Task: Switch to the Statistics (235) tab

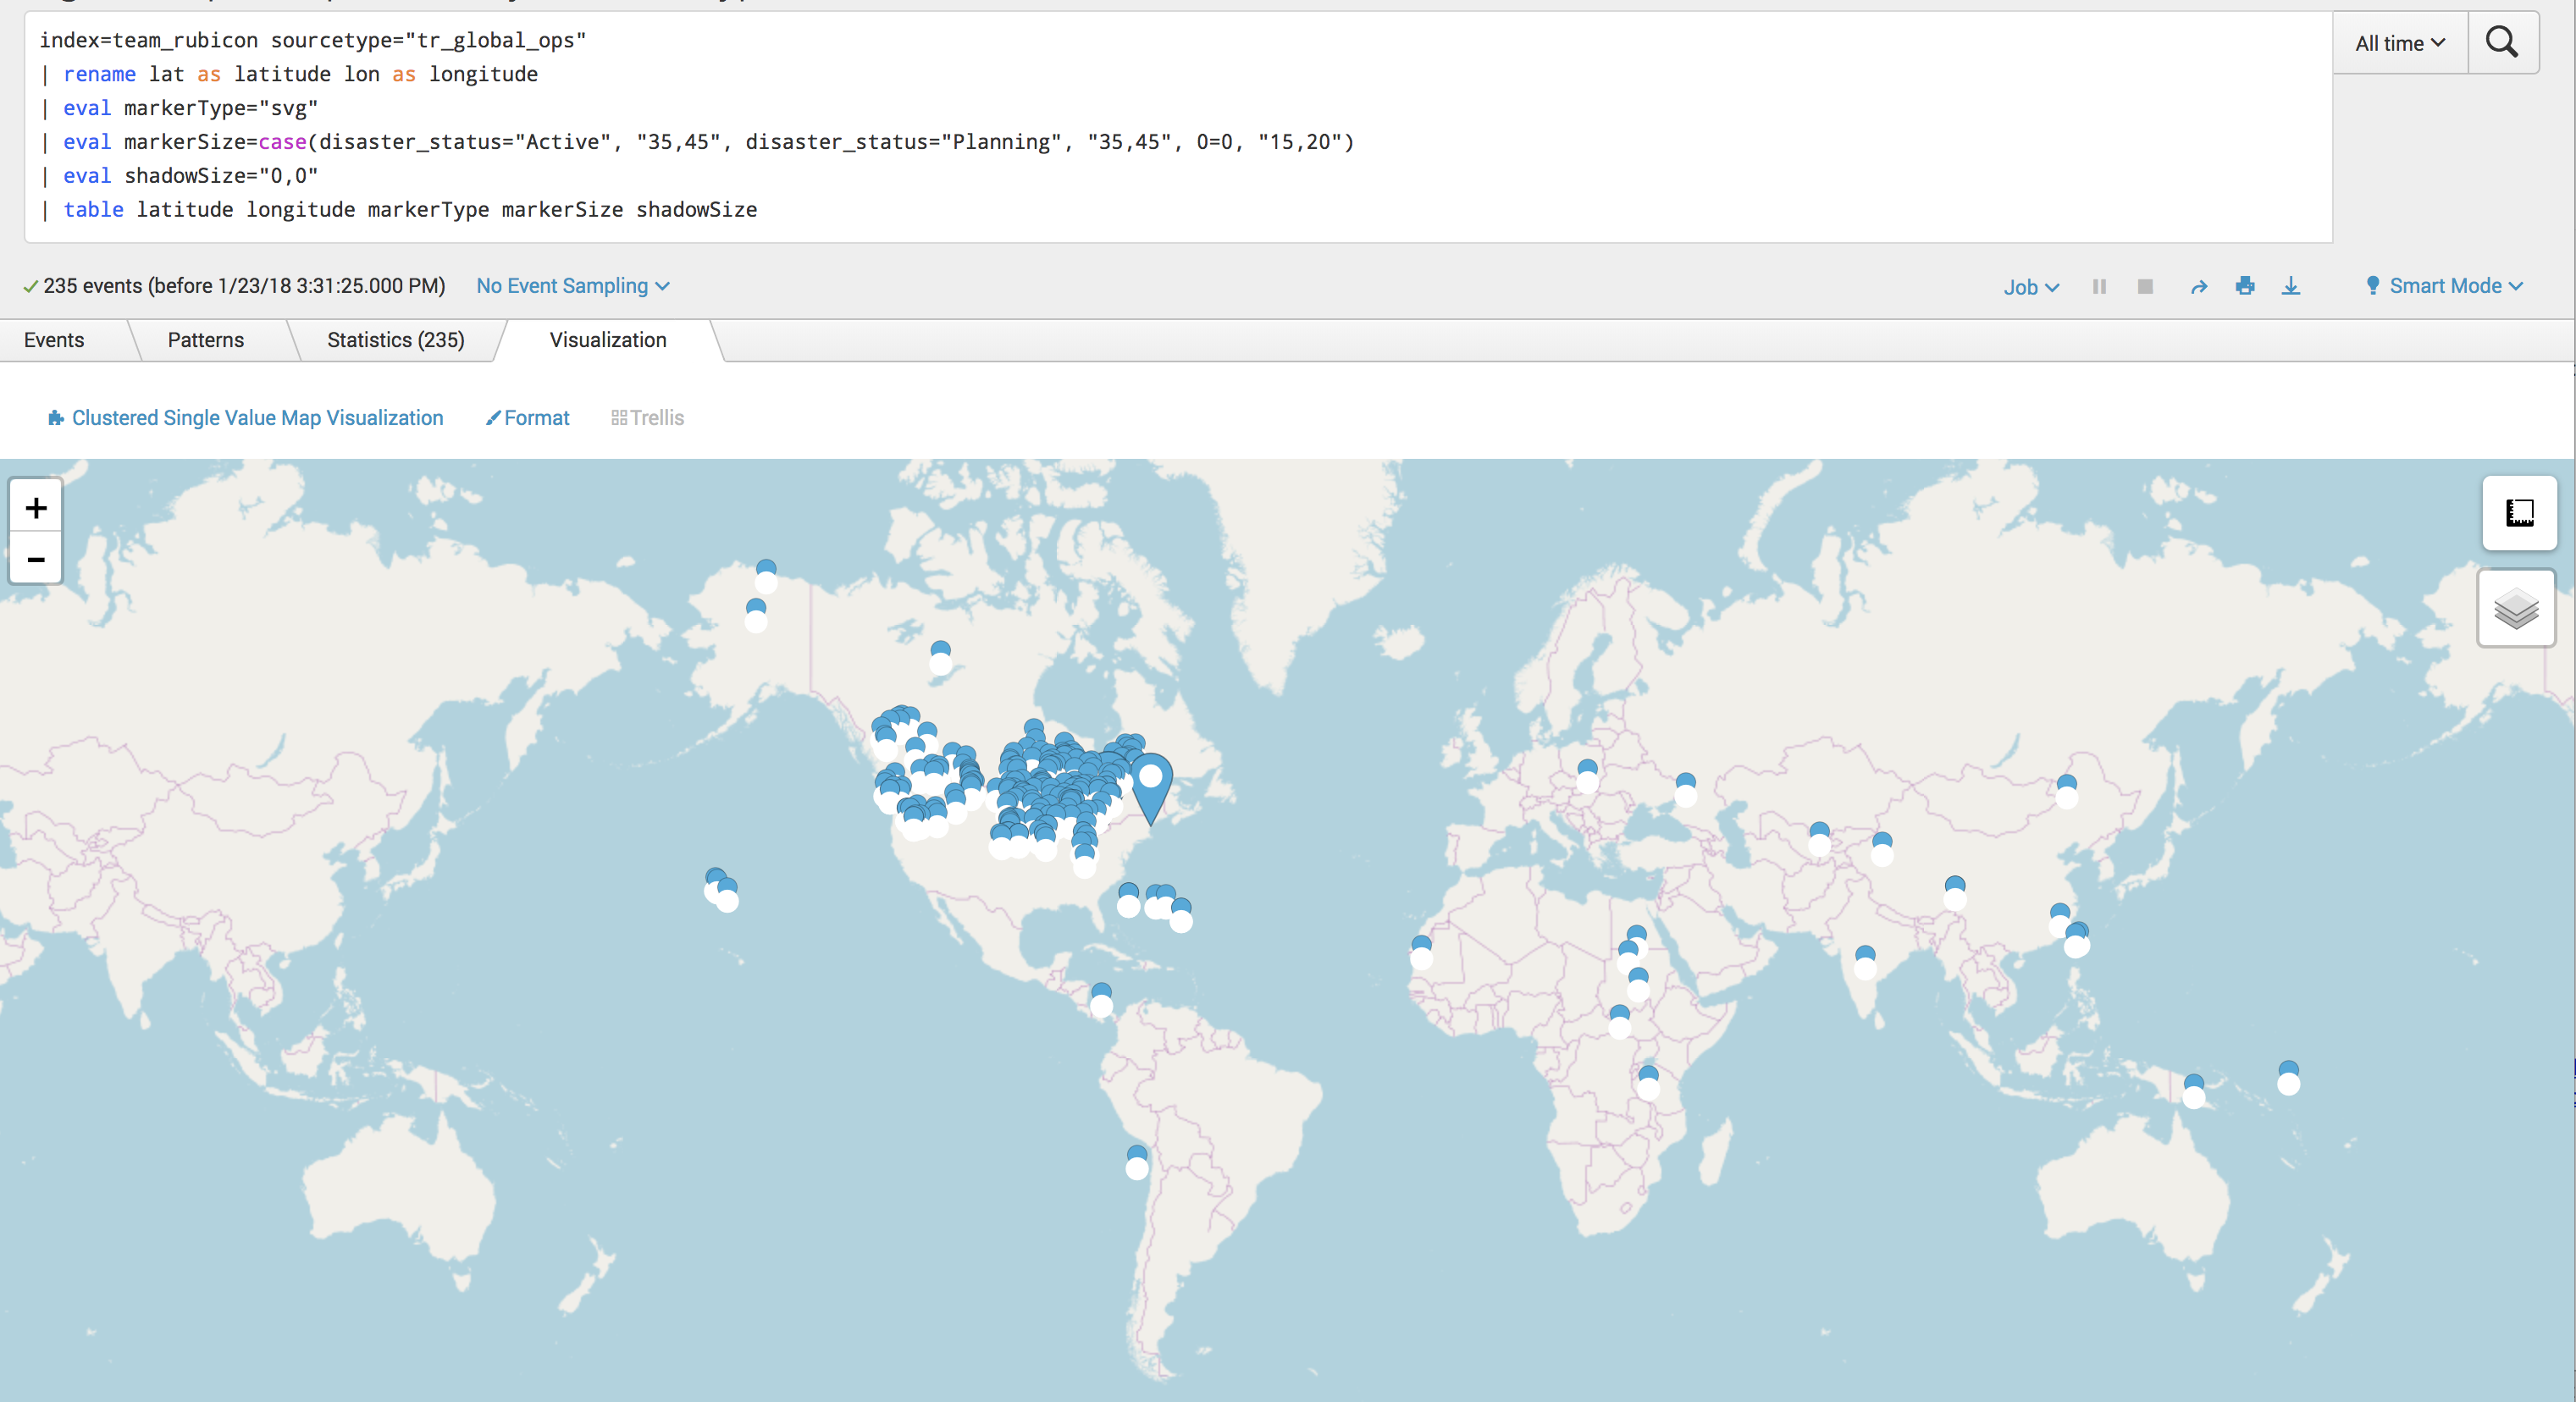Action: [395, 340]
